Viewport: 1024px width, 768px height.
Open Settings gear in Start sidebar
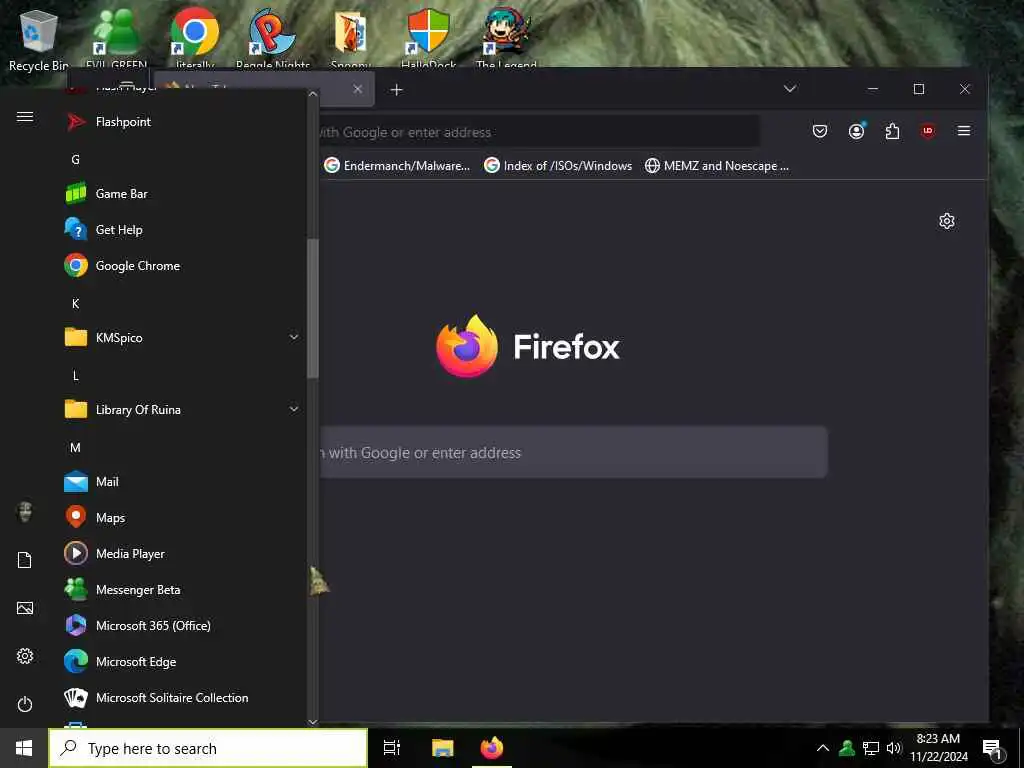coord(25,656)
